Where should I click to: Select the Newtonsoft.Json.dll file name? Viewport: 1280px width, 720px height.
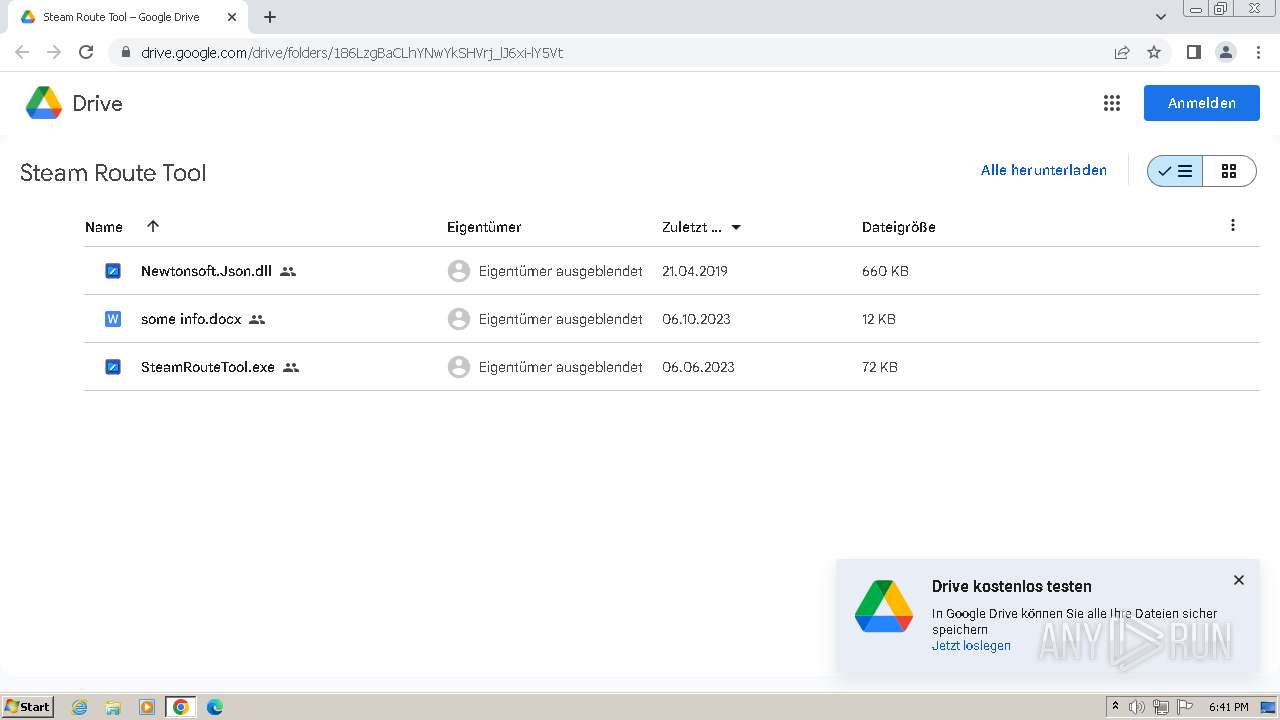point(206,271)
